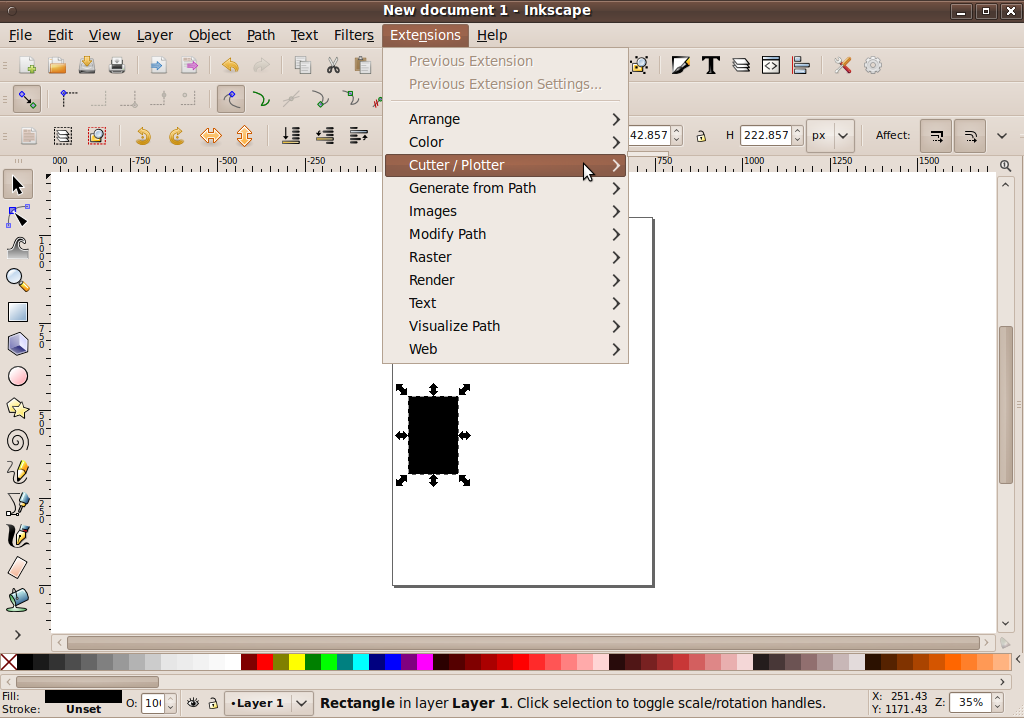The width and height of the screenshot is (1024, 718).
Task: Open the Layer 1 selector dropdown
Action: 268,703
